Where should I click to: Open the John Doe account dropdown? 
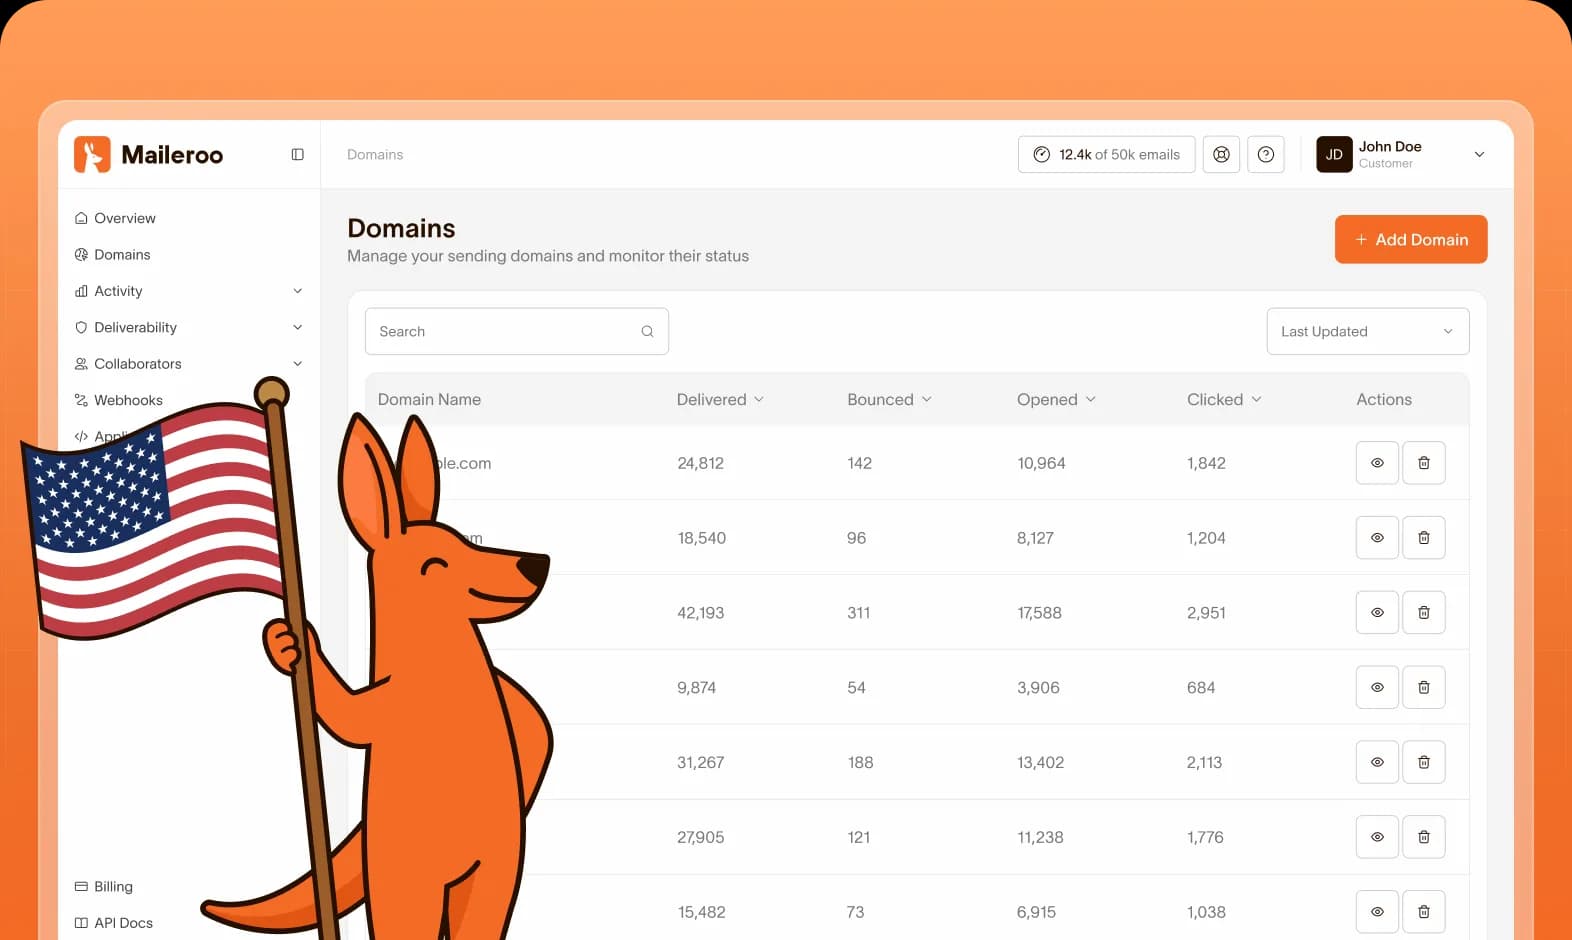click(1479, 154)
